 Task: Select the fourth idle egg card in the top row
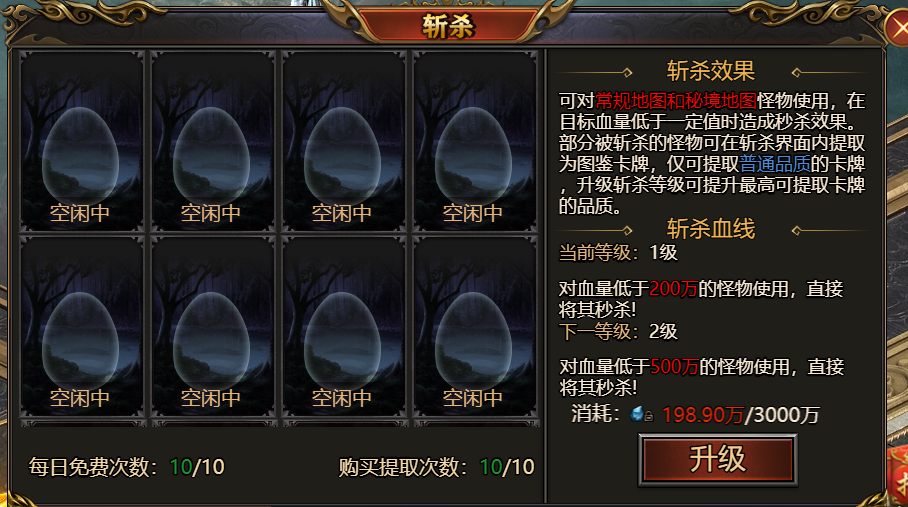(474, 141)
